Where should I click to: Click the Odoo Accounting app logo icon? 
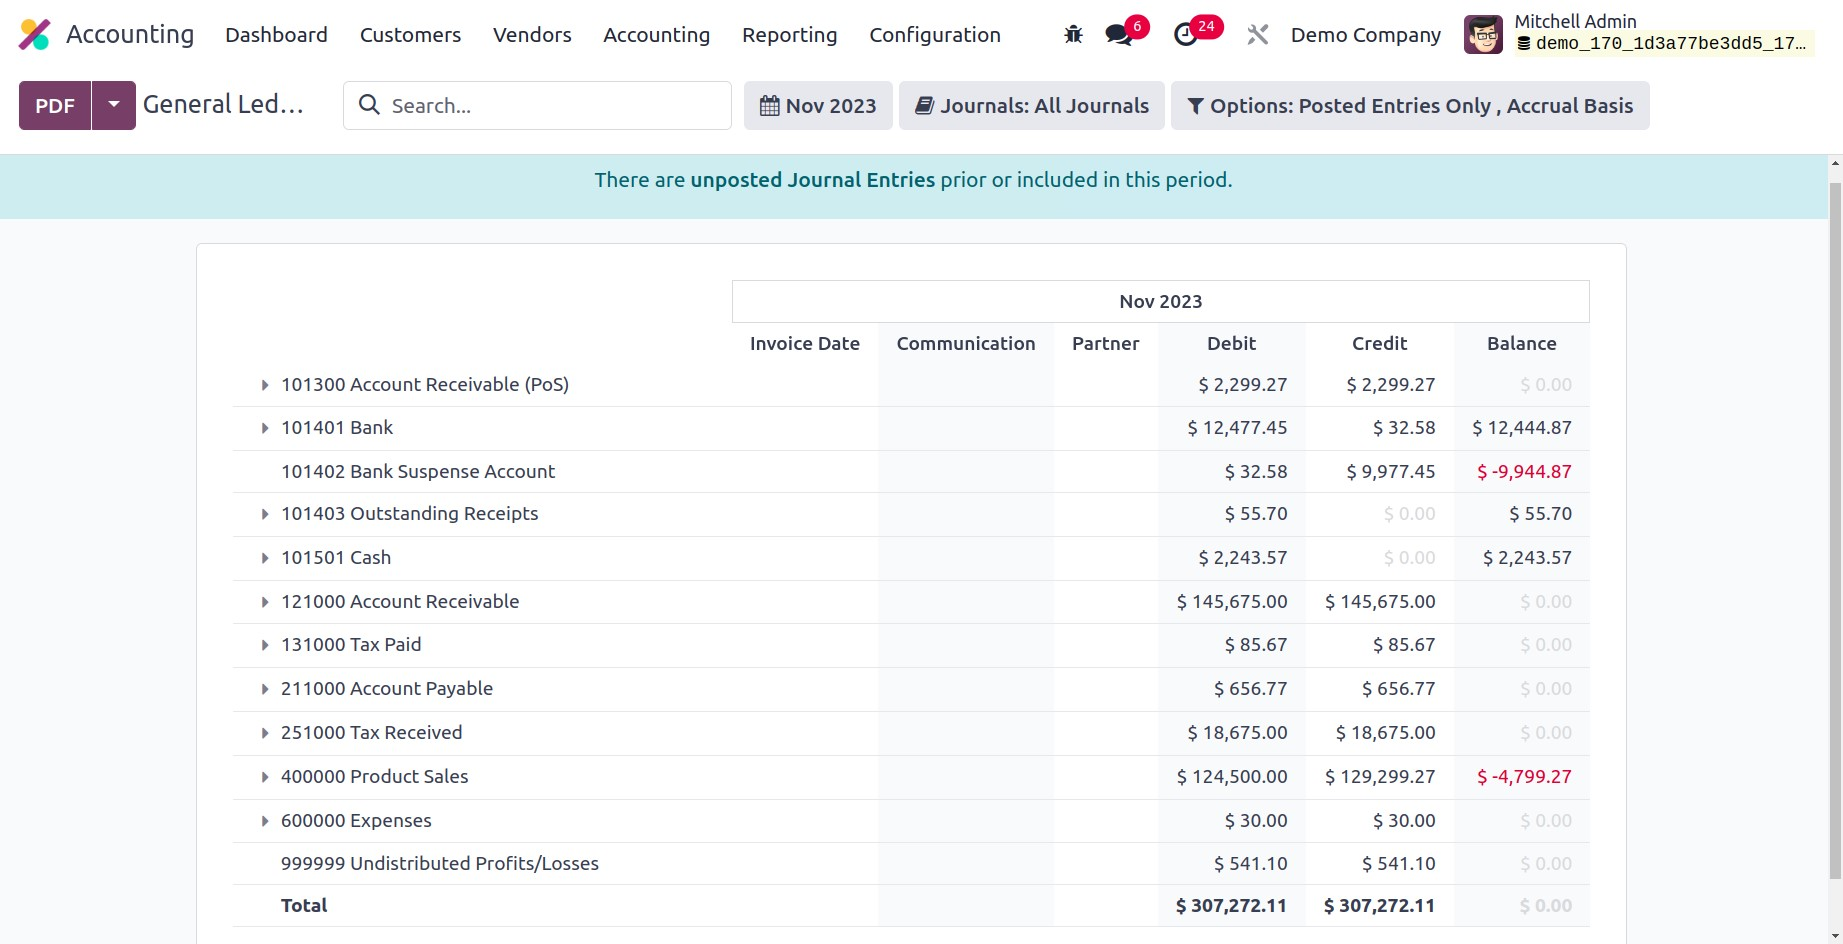click(34, 35)
